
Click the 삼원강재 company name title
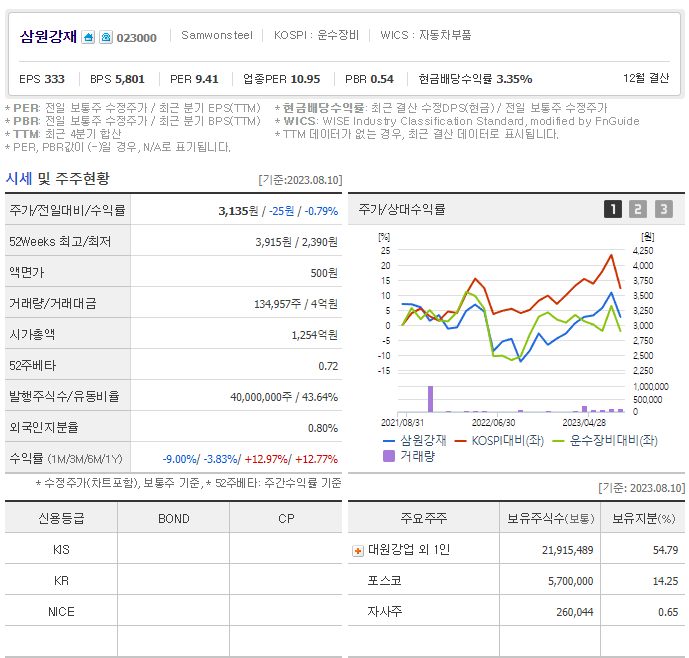coord(48,36)
